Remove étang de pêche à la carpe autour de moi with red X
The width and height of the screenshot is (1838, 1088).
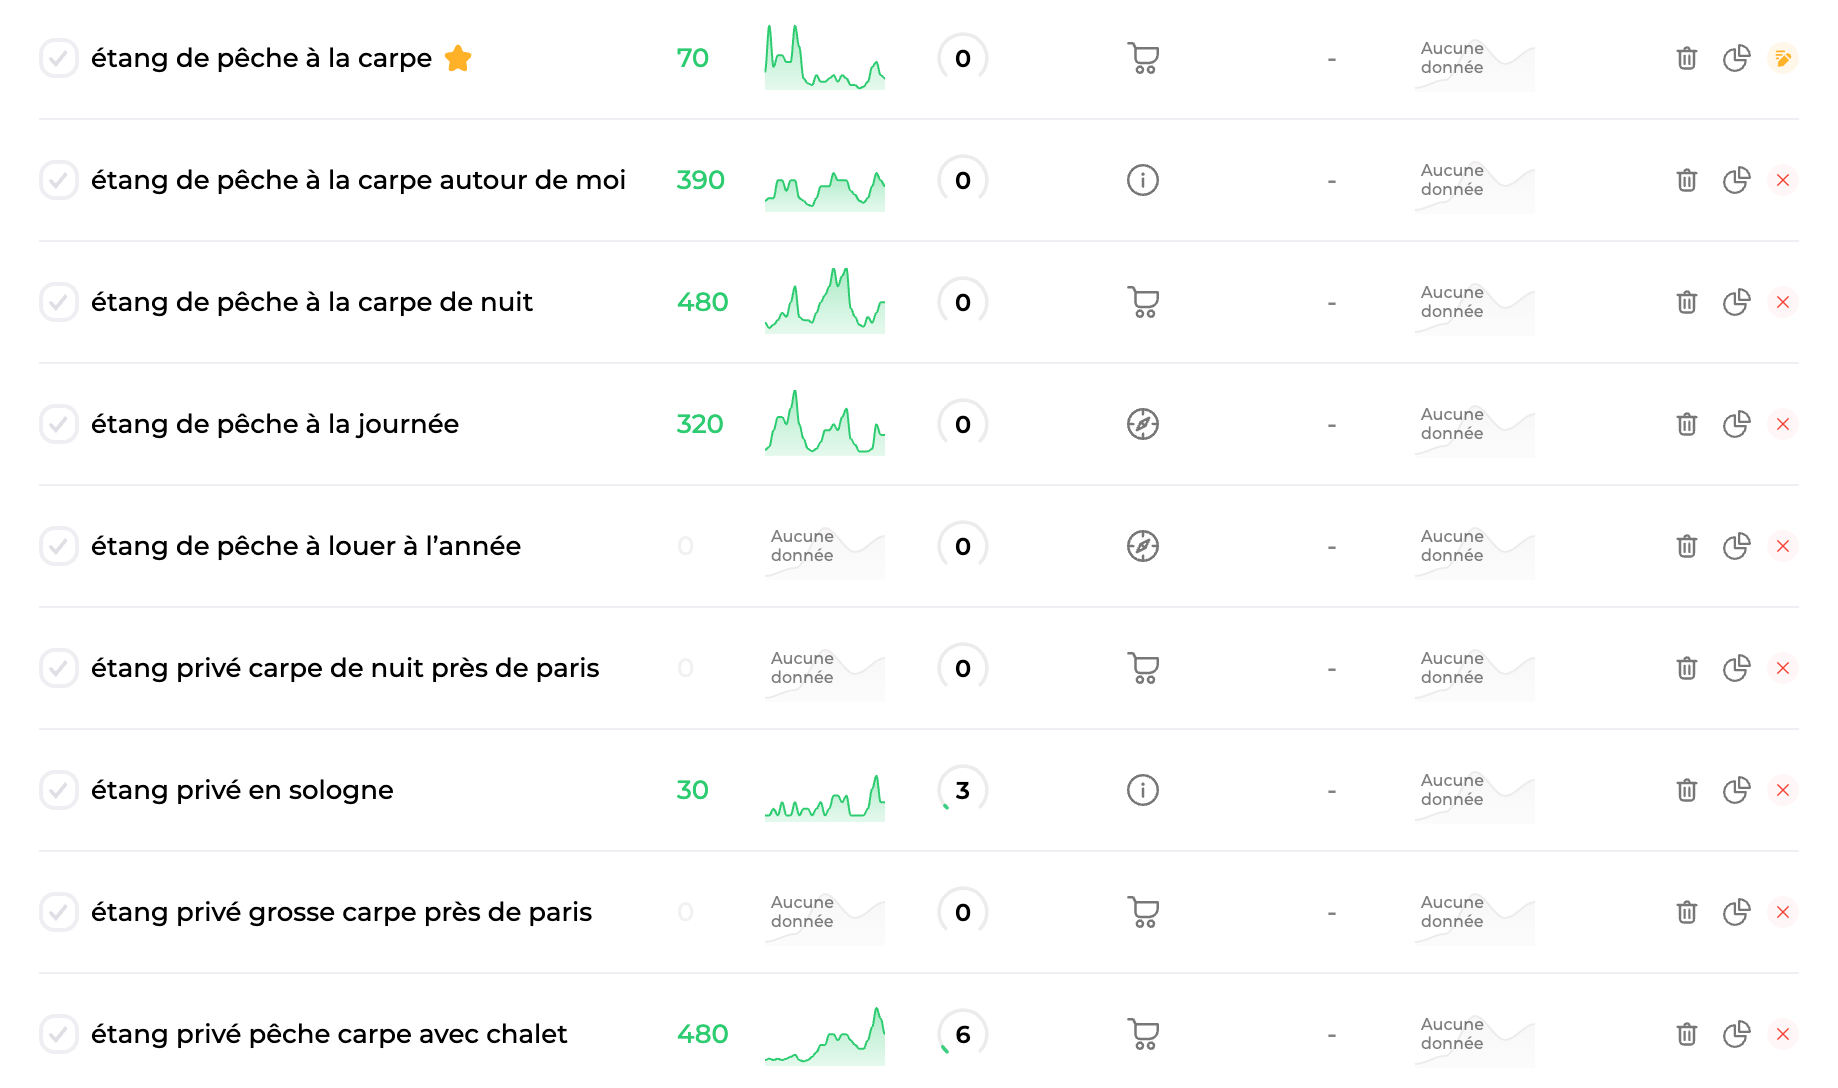point(1783,180)
